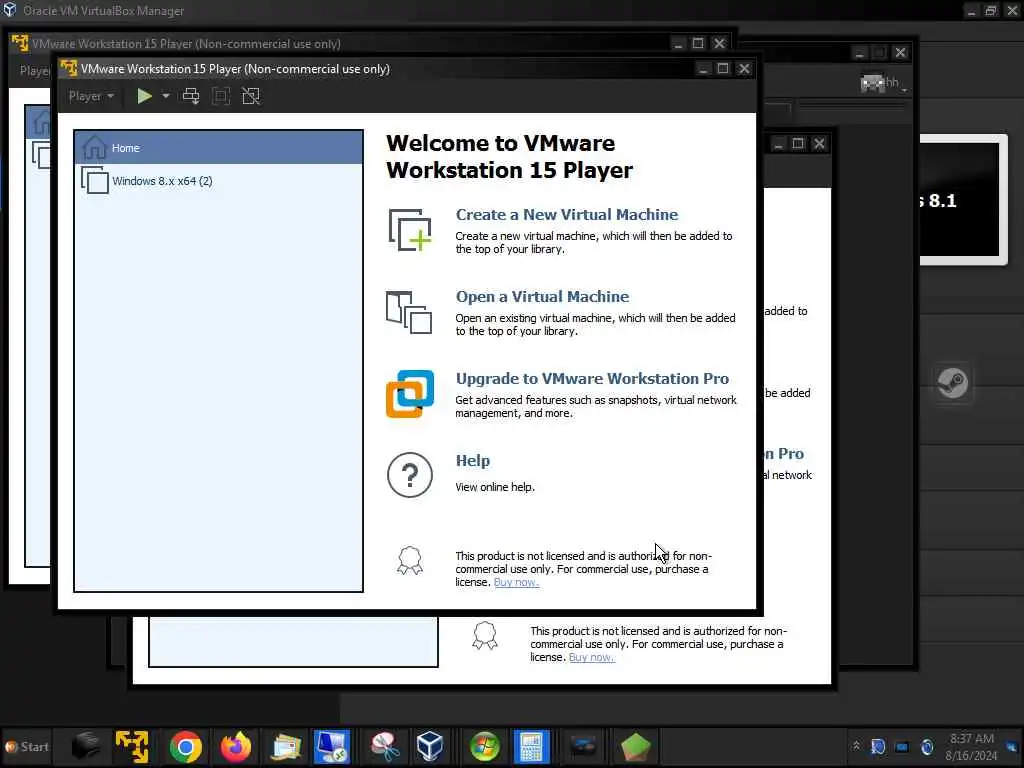This screenshot has height=768, width=1024.
Task: Click the Steam icon in background window
Action: click(x=952, y=383)
